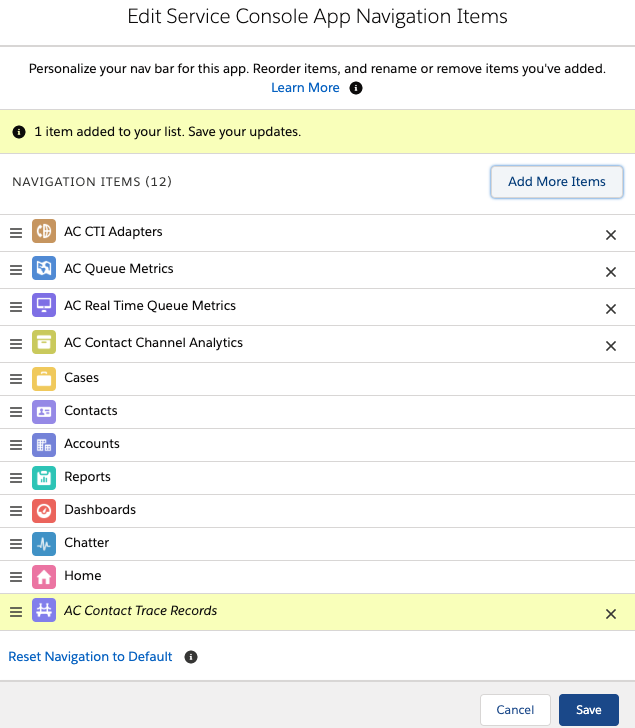
Task: Open Add More Items
Action: (x=557, y=182)
